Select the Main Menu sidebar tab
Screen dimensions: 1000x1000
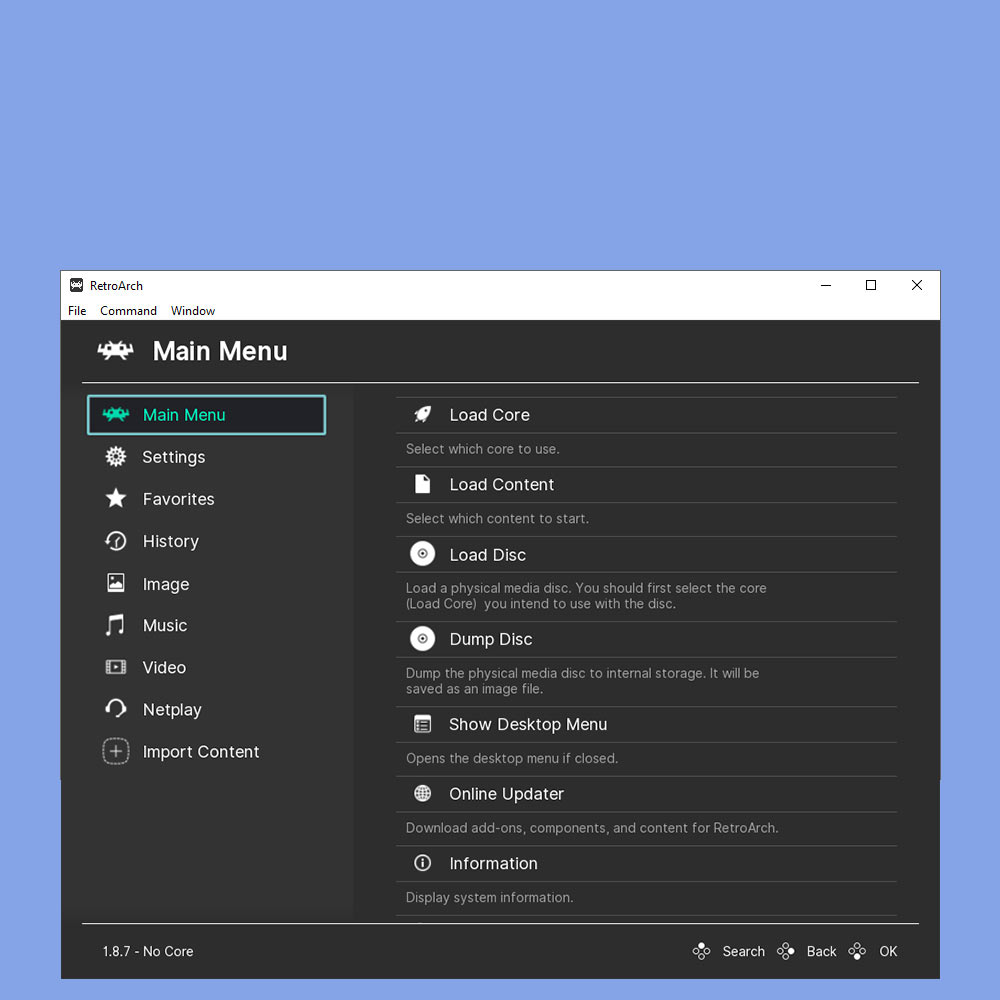[206, 415]
